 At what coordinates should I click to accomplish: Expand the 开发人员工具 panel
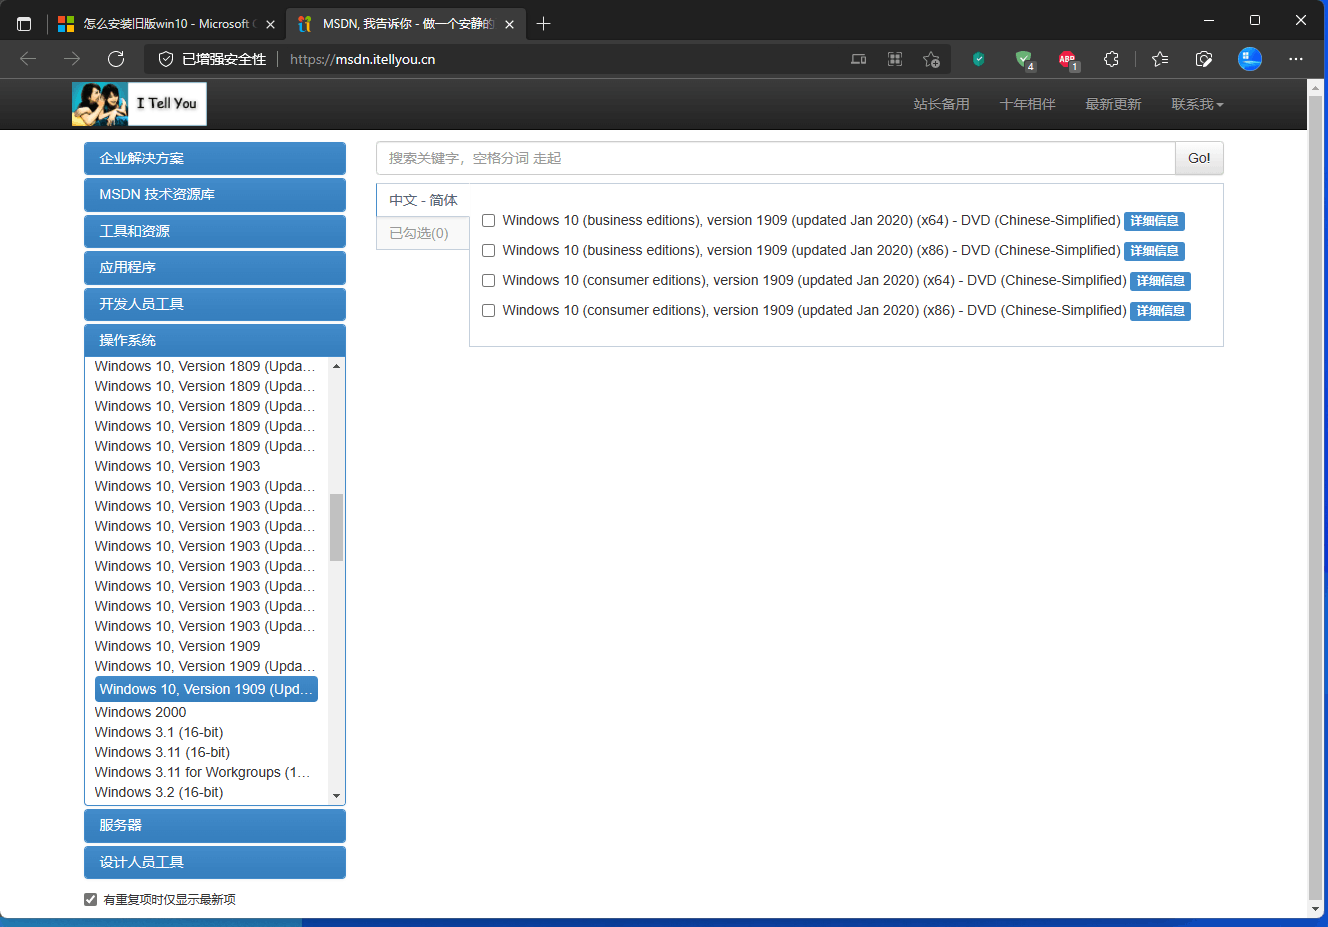[215, 304]
